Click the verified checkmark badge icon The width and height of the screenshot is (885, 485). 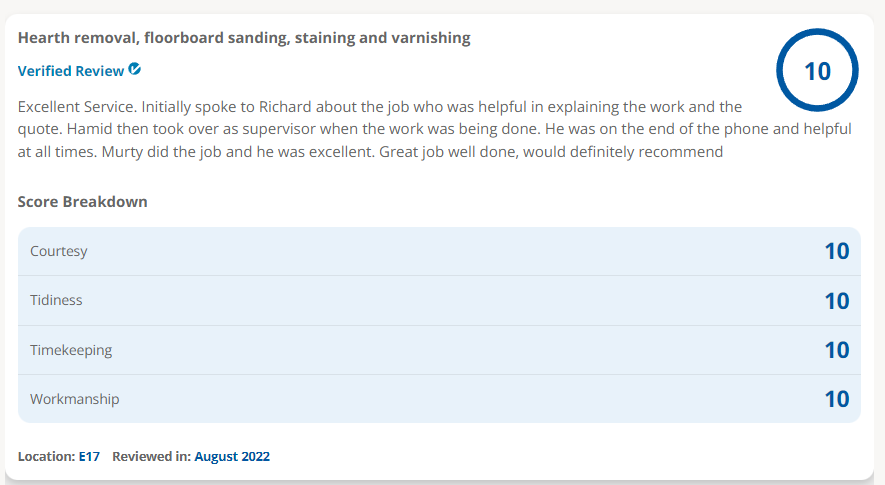tap(134, 69)
